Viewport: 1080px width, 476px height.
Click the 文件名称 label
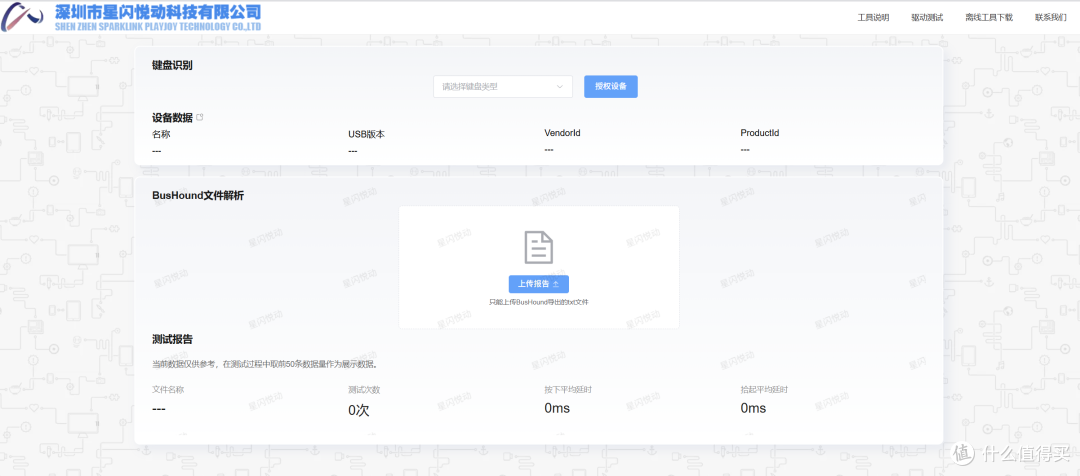[168, 389]
